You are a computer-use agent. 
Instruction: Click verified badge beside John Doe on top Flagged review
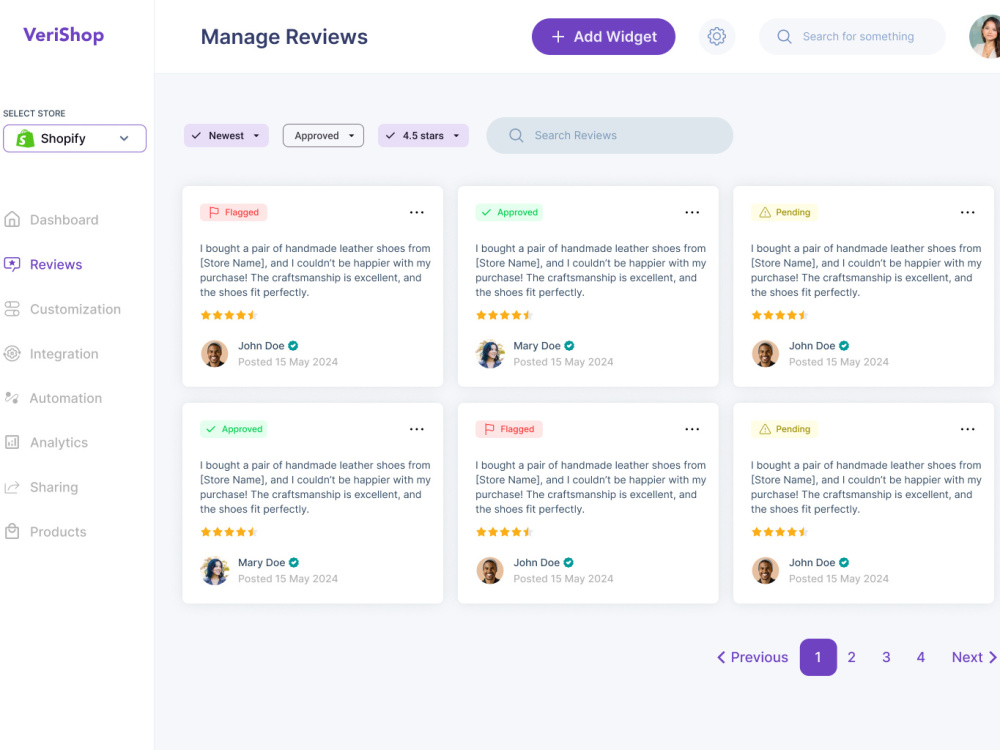pyautogui.click(x=293, y=346)
